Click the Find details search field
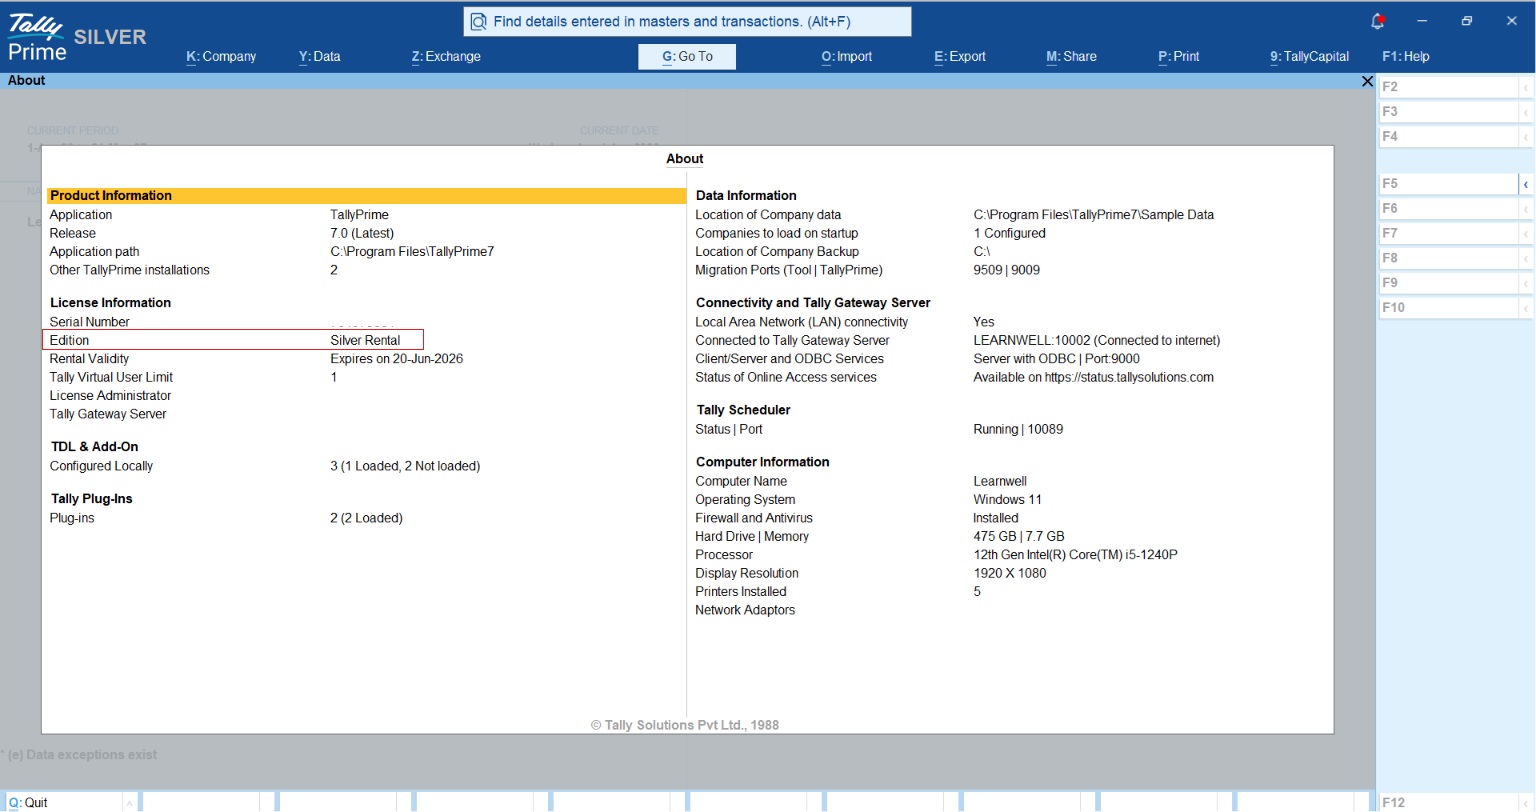The height and width of the screenshot is (812, 1536). tap(687, 21)
